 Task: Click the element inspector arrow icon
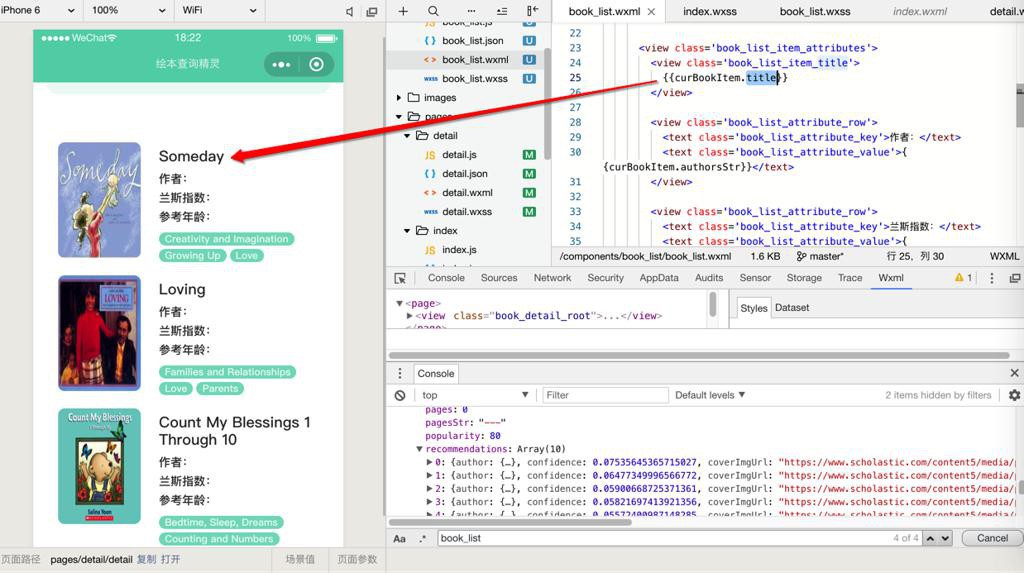tap(400, 278)
